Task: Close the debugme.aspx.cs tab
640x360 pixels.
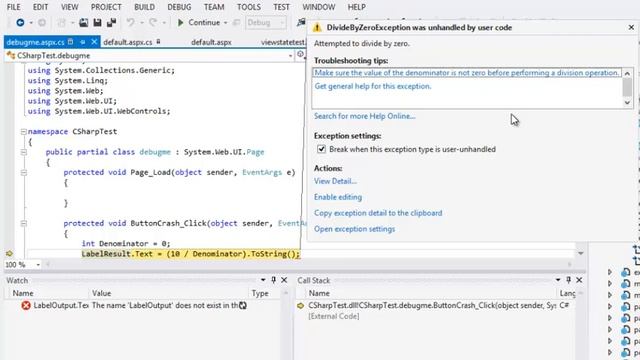Action: (94, 42)
